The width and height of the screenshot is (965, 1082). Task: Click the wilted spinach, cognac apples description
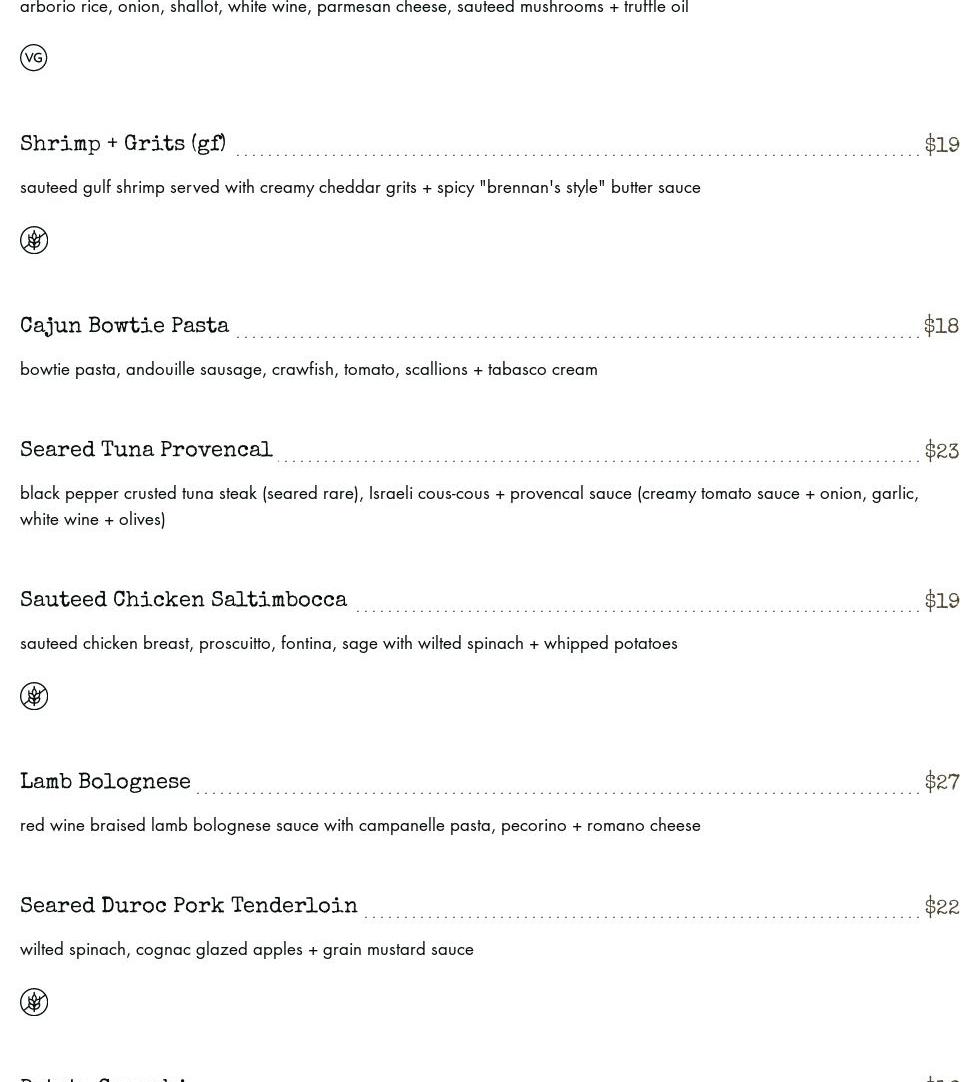[x=246, y=950]
